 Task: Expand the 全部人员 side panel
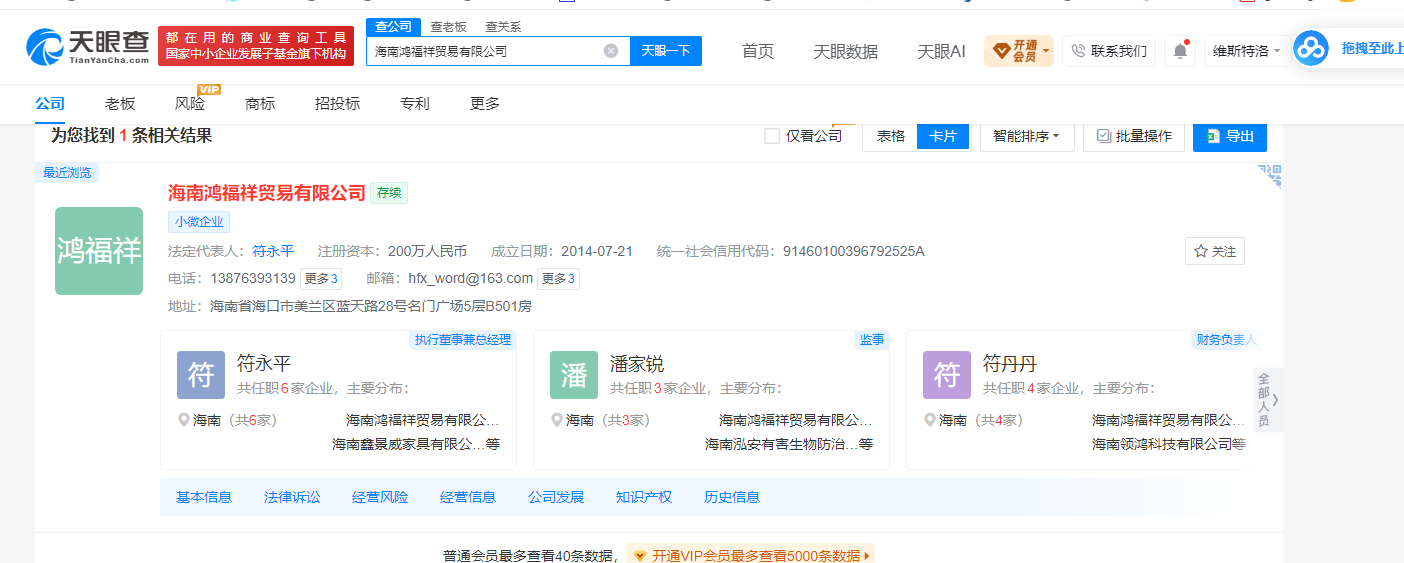(x=1267, y=399)
